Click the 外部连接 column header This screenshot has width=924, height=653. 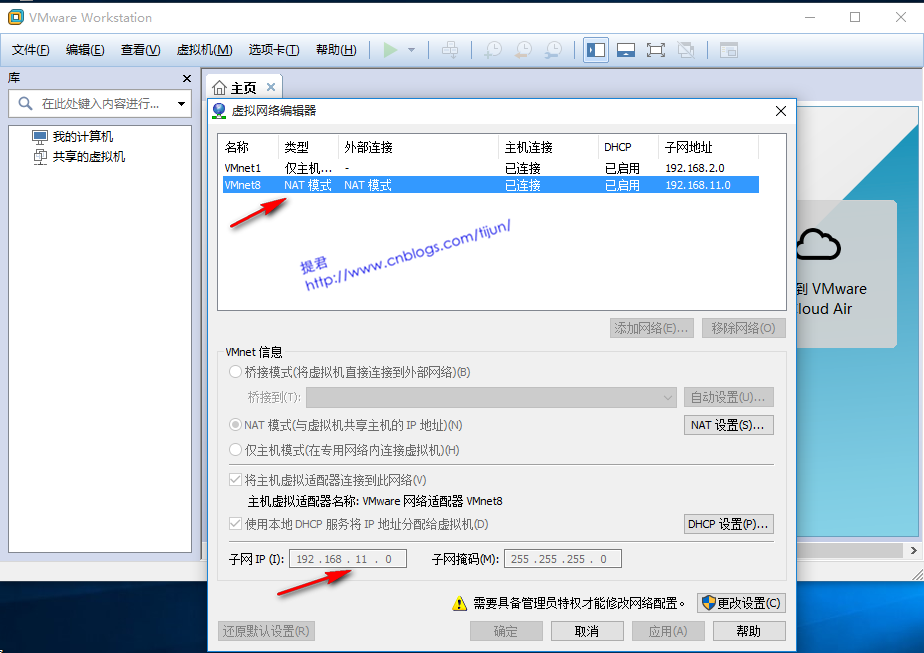[419, 147]
